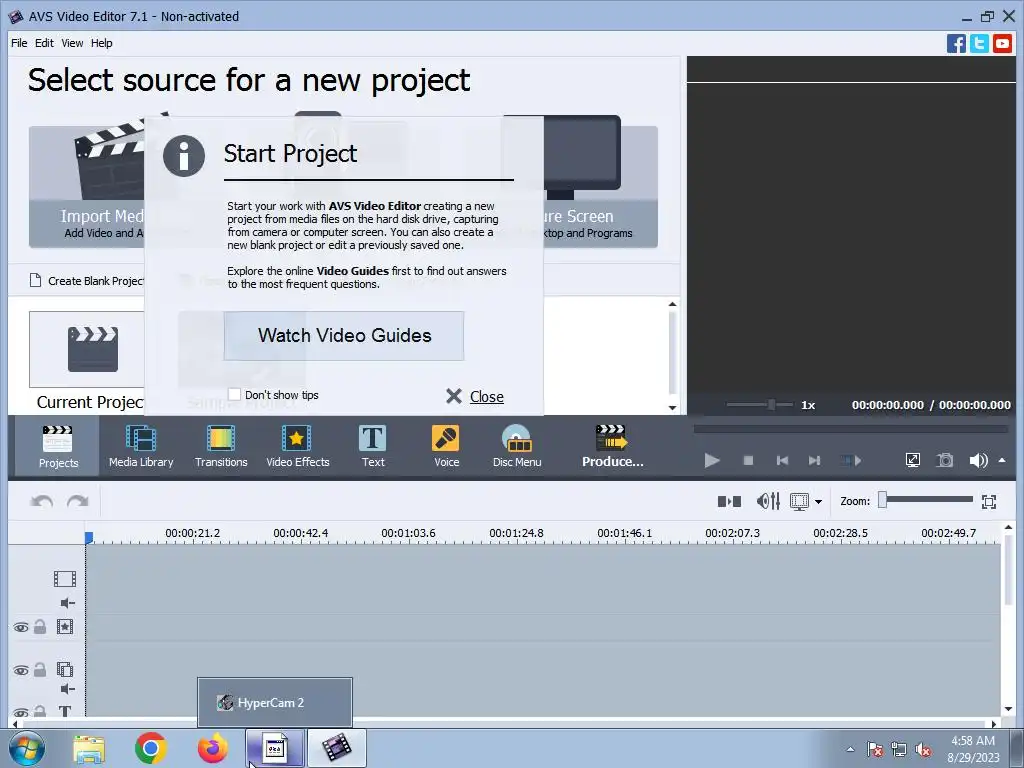
Task: Undo the last action in timeline toolbar
Action: pyautogui.click(x=42, y=502)
